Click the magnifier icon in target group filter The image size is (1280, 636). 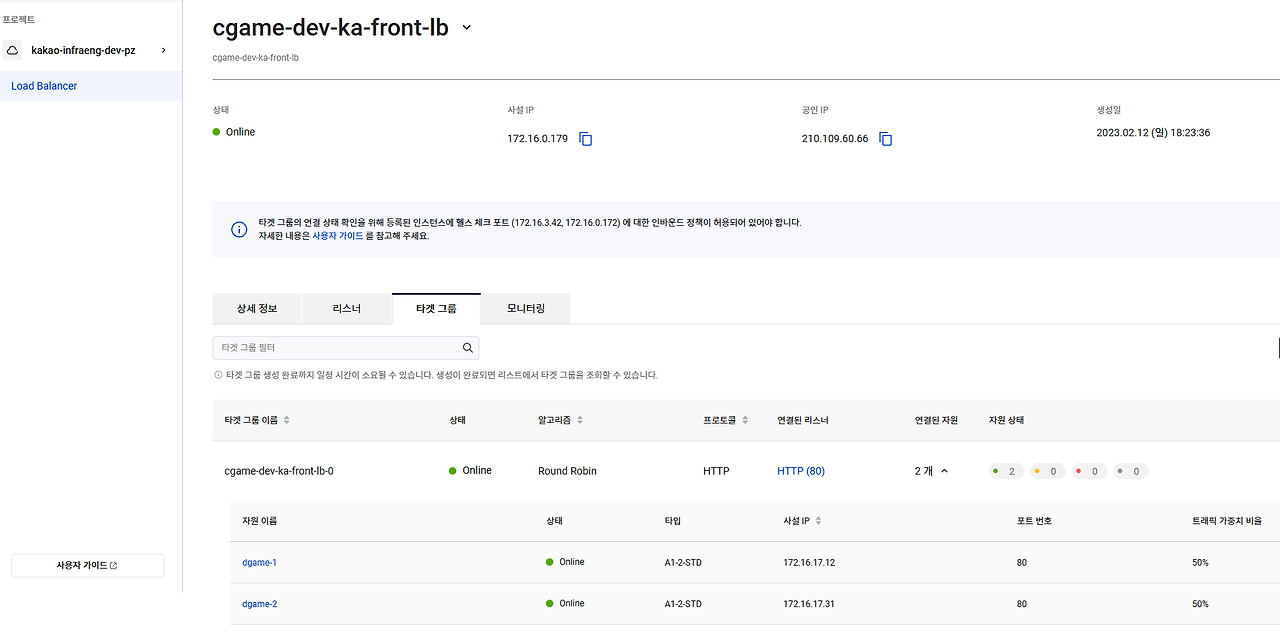click(467, 347)
